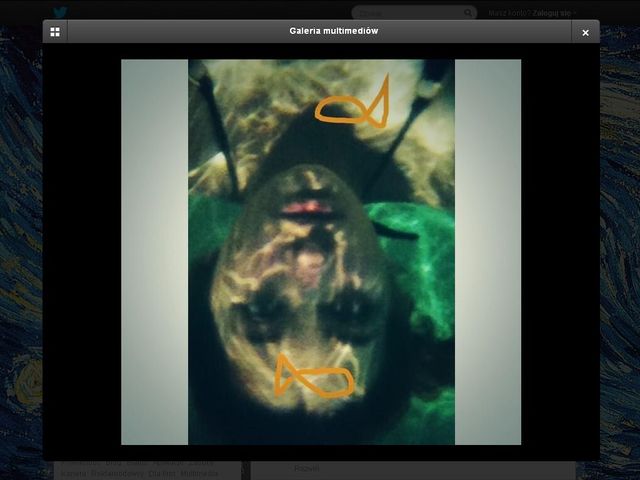Open the gallery grid view icon
This screenshot has height=480, width=640.
[x=55, y=32]
